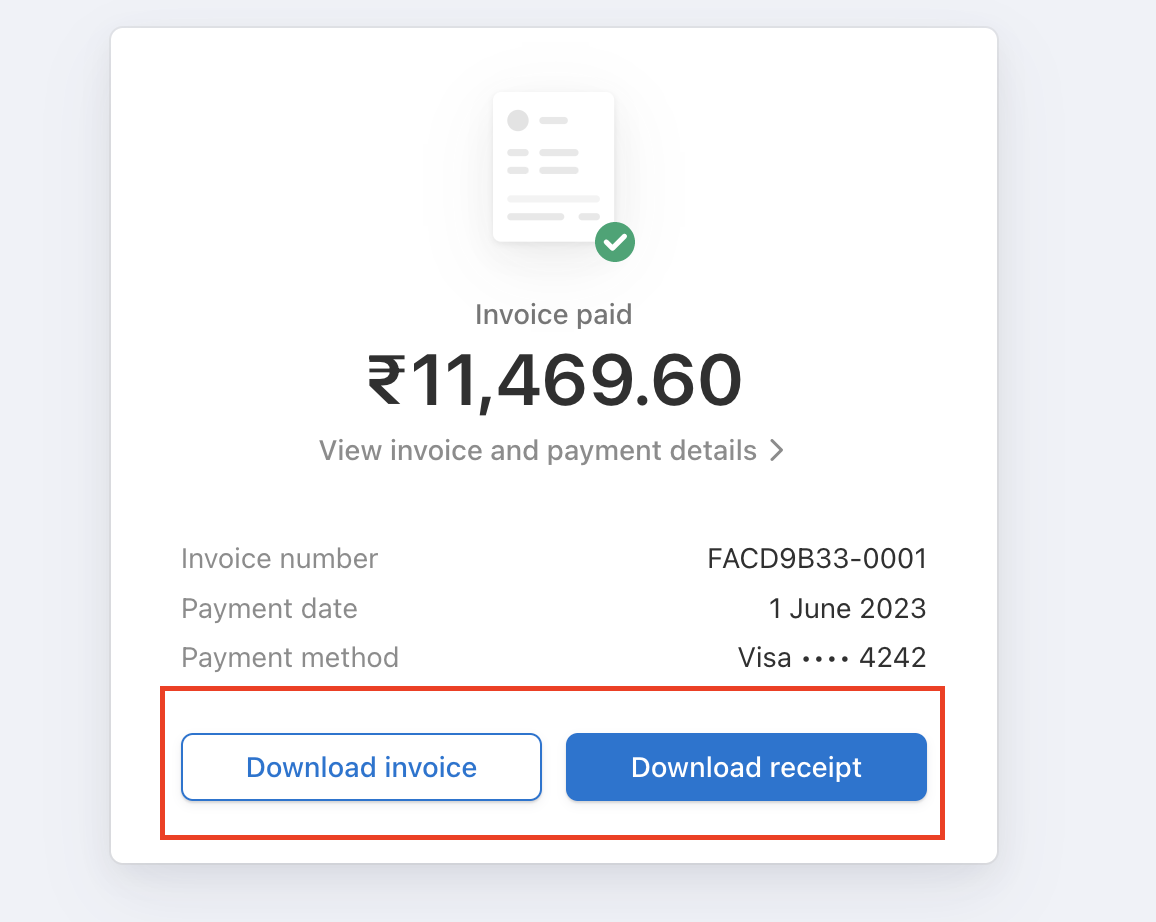Click the Invoice paid status text
The width and height of the screenshot is (1156, 922).
[554, 315]
